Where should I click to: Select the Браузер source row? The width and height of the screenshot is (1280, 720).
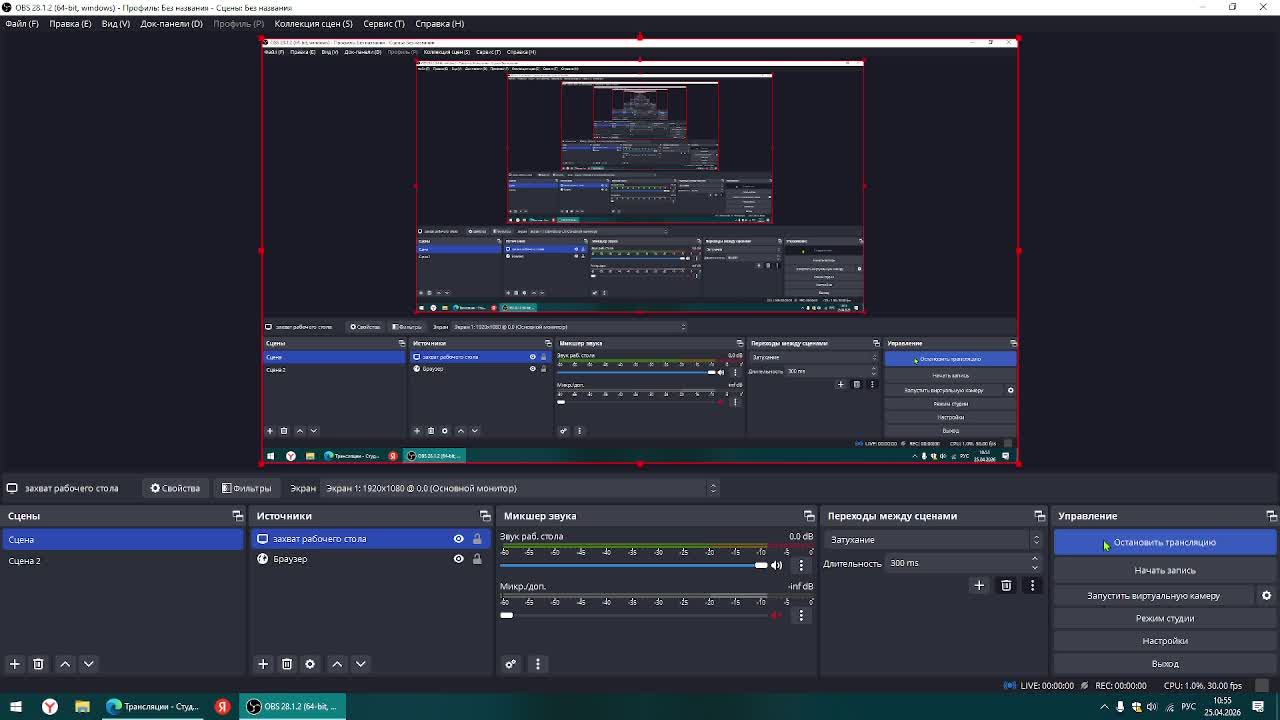[370, 559]
